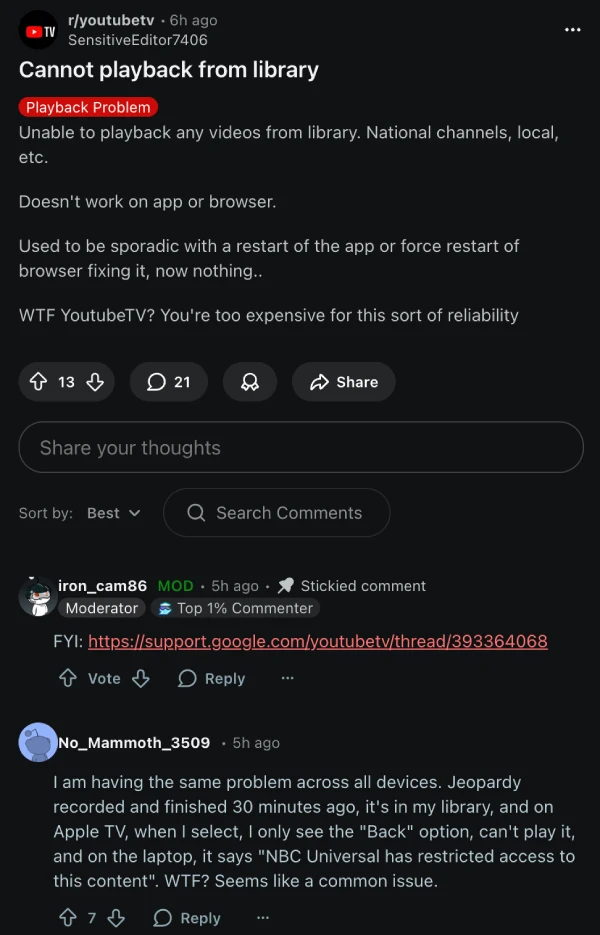Upvote the post by SensitiveEditor7406
The height and width of the screenshot is (935, 600).
[x=37, y=382]
